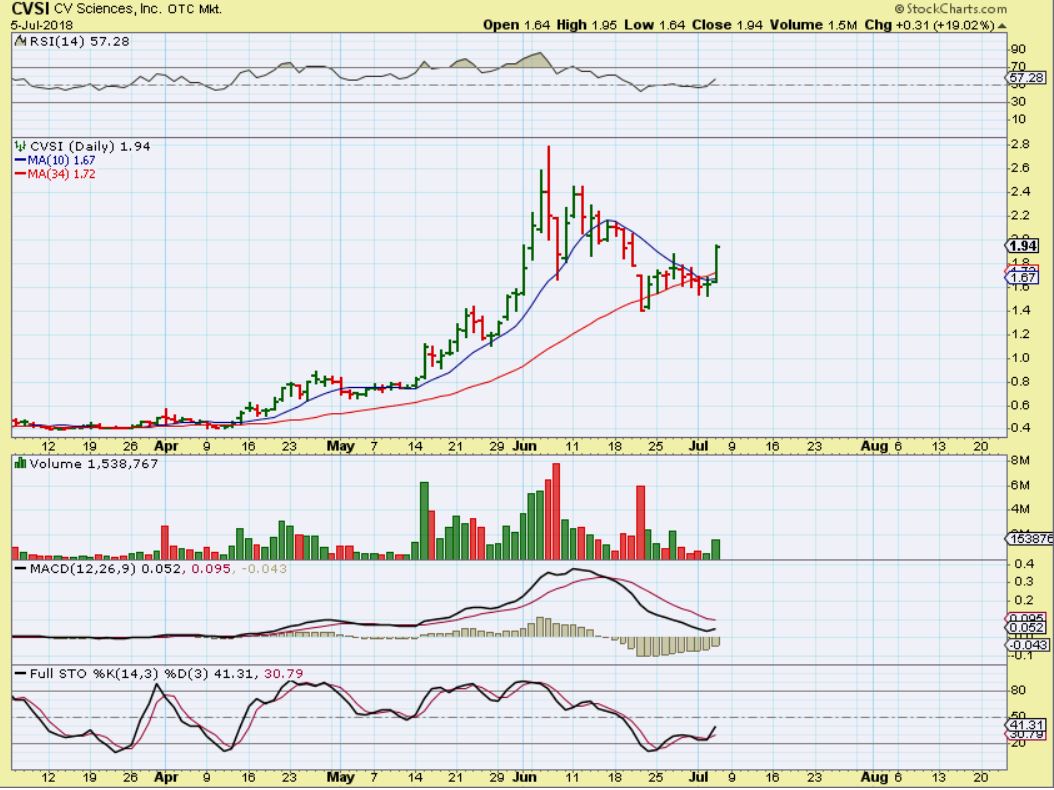The width and height of the screenshot is (1054, 790).
Task: Click the highest June volume bar
Action: [556, 512]
